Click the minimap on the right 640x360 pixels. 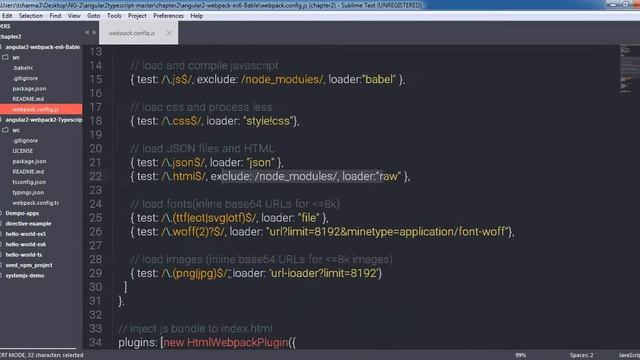click(x=629, y=69)
